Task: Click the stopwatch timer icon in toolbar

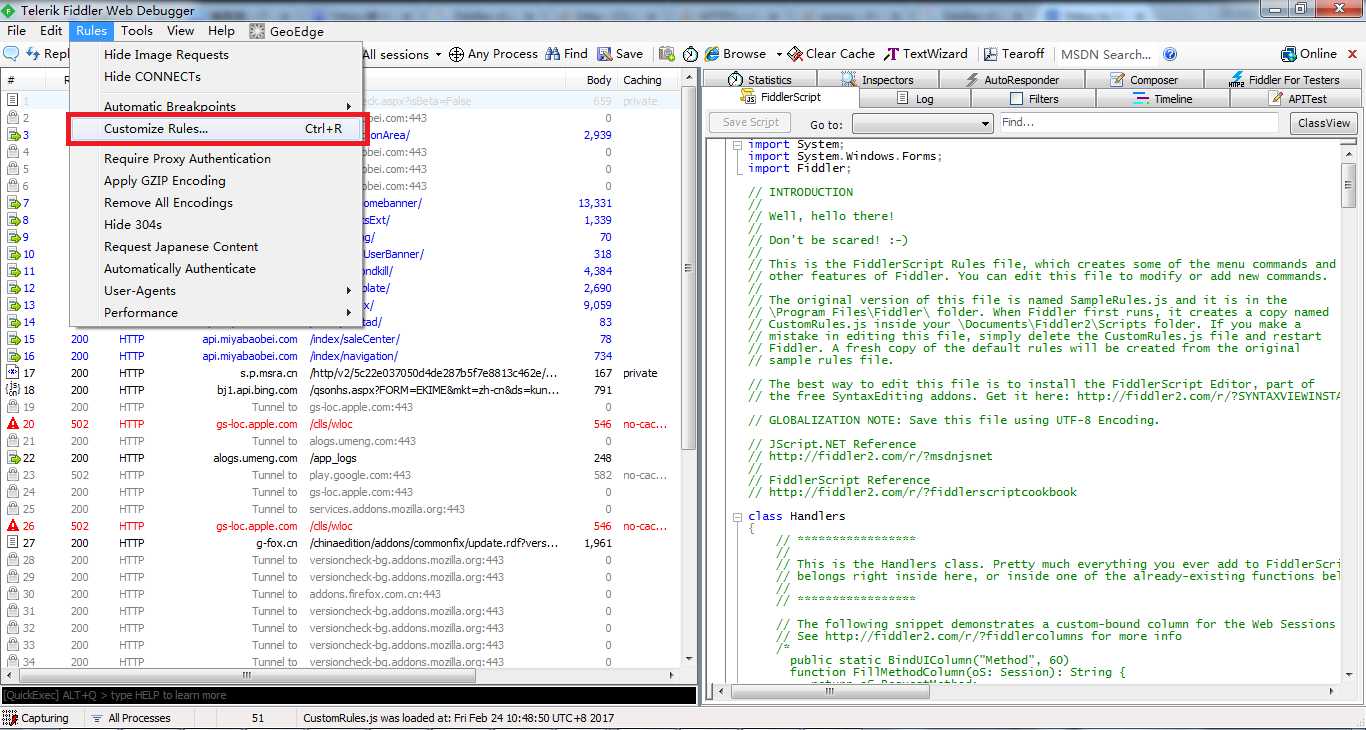Action: click(690, 54)
